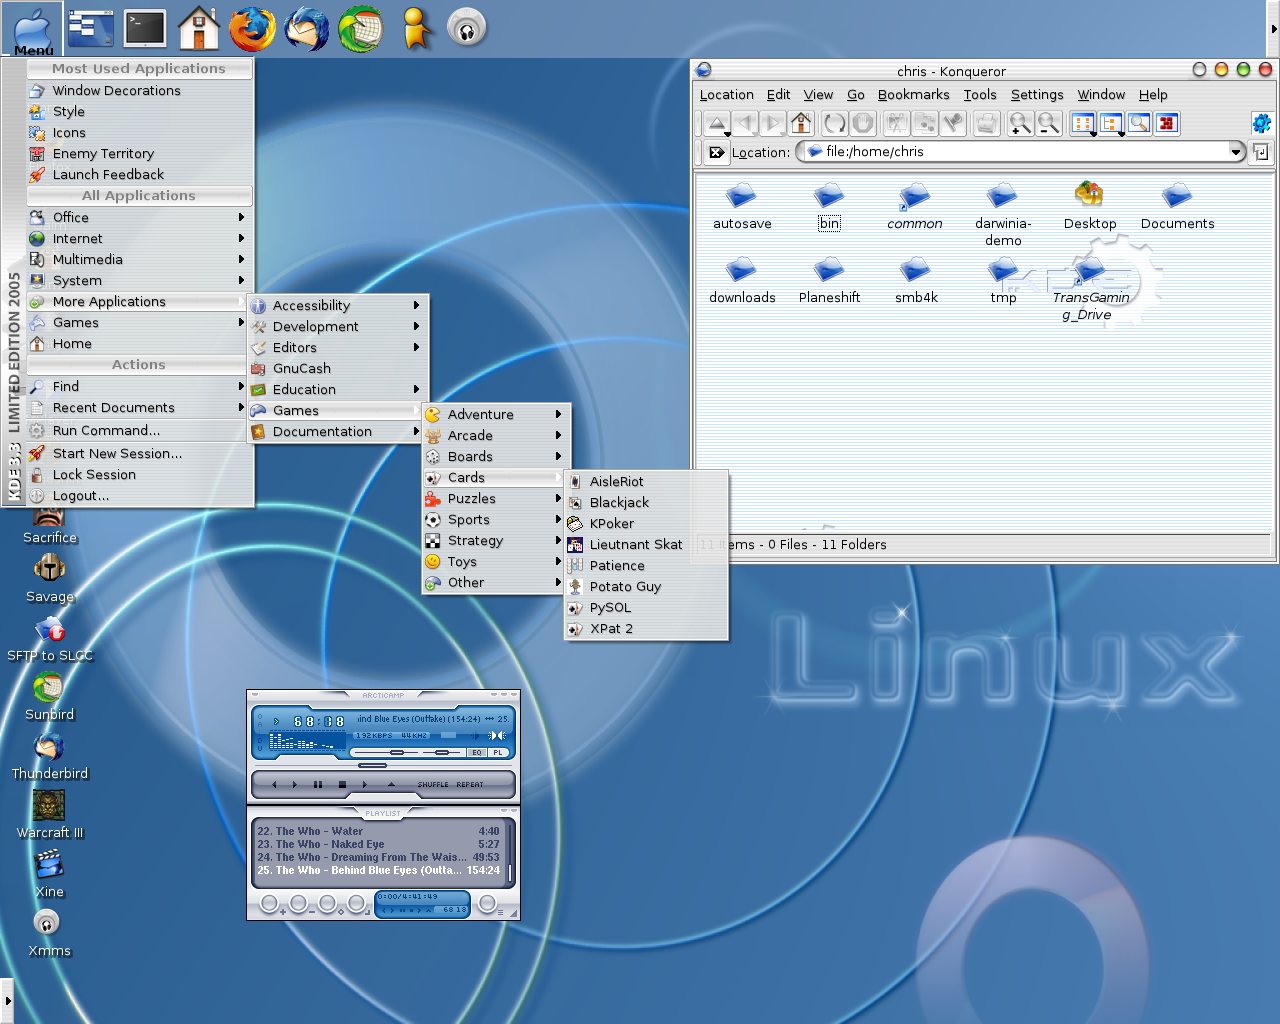Adjust the XMMS balance slider
The image size is (1280, 1024).
(443, 752)
